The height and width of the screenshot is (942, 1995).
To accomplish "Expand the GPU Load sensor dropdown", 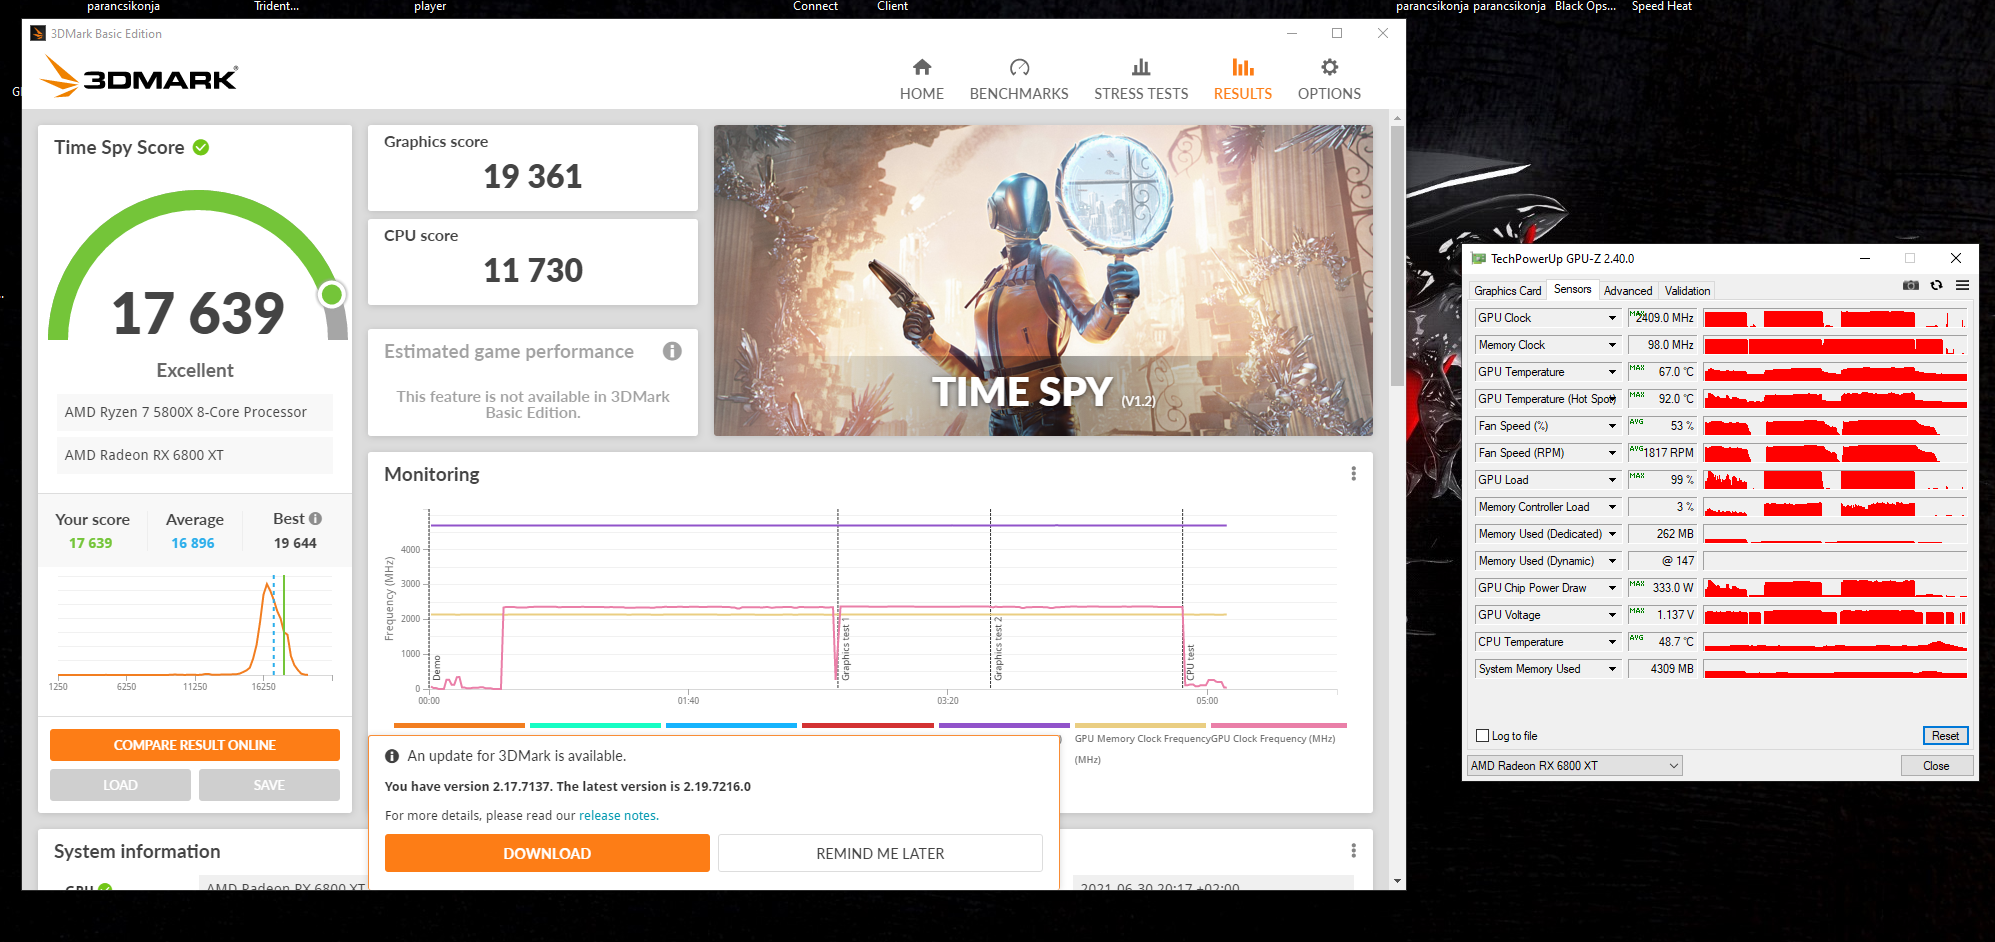I will click(1612, 480).
